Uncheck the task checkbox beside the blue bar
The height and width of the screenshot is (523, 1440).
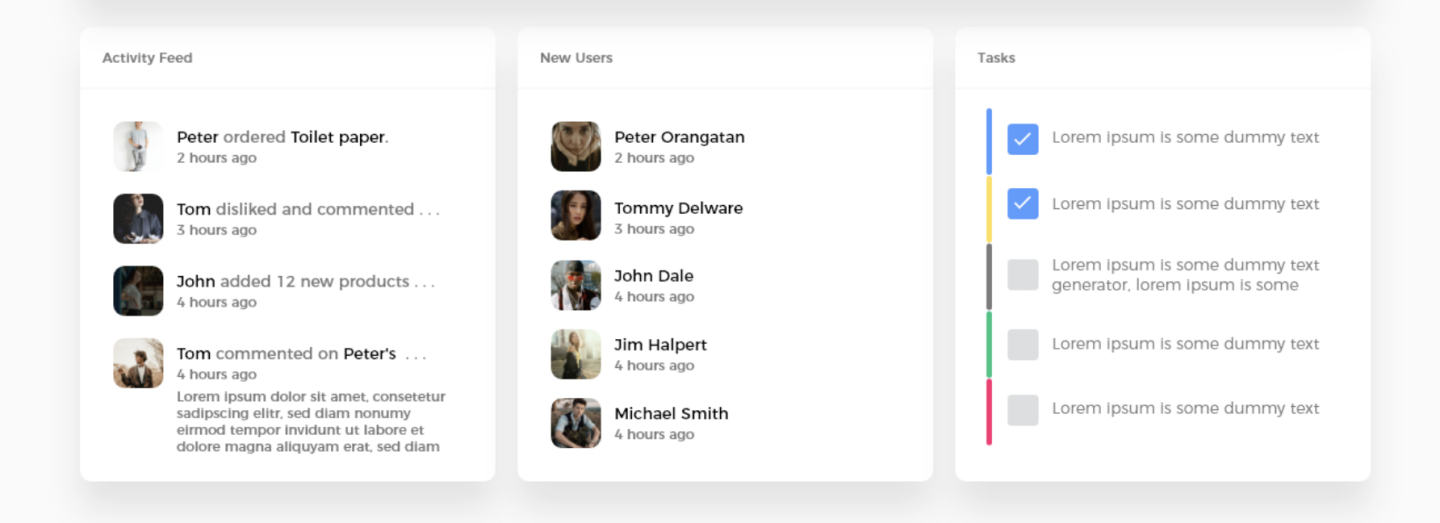pyautogui.click(x=1022, y=139)
